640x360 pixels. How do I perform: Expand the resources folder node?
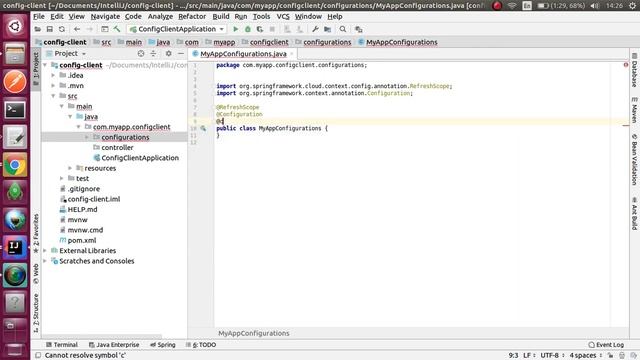click(70, 168)
